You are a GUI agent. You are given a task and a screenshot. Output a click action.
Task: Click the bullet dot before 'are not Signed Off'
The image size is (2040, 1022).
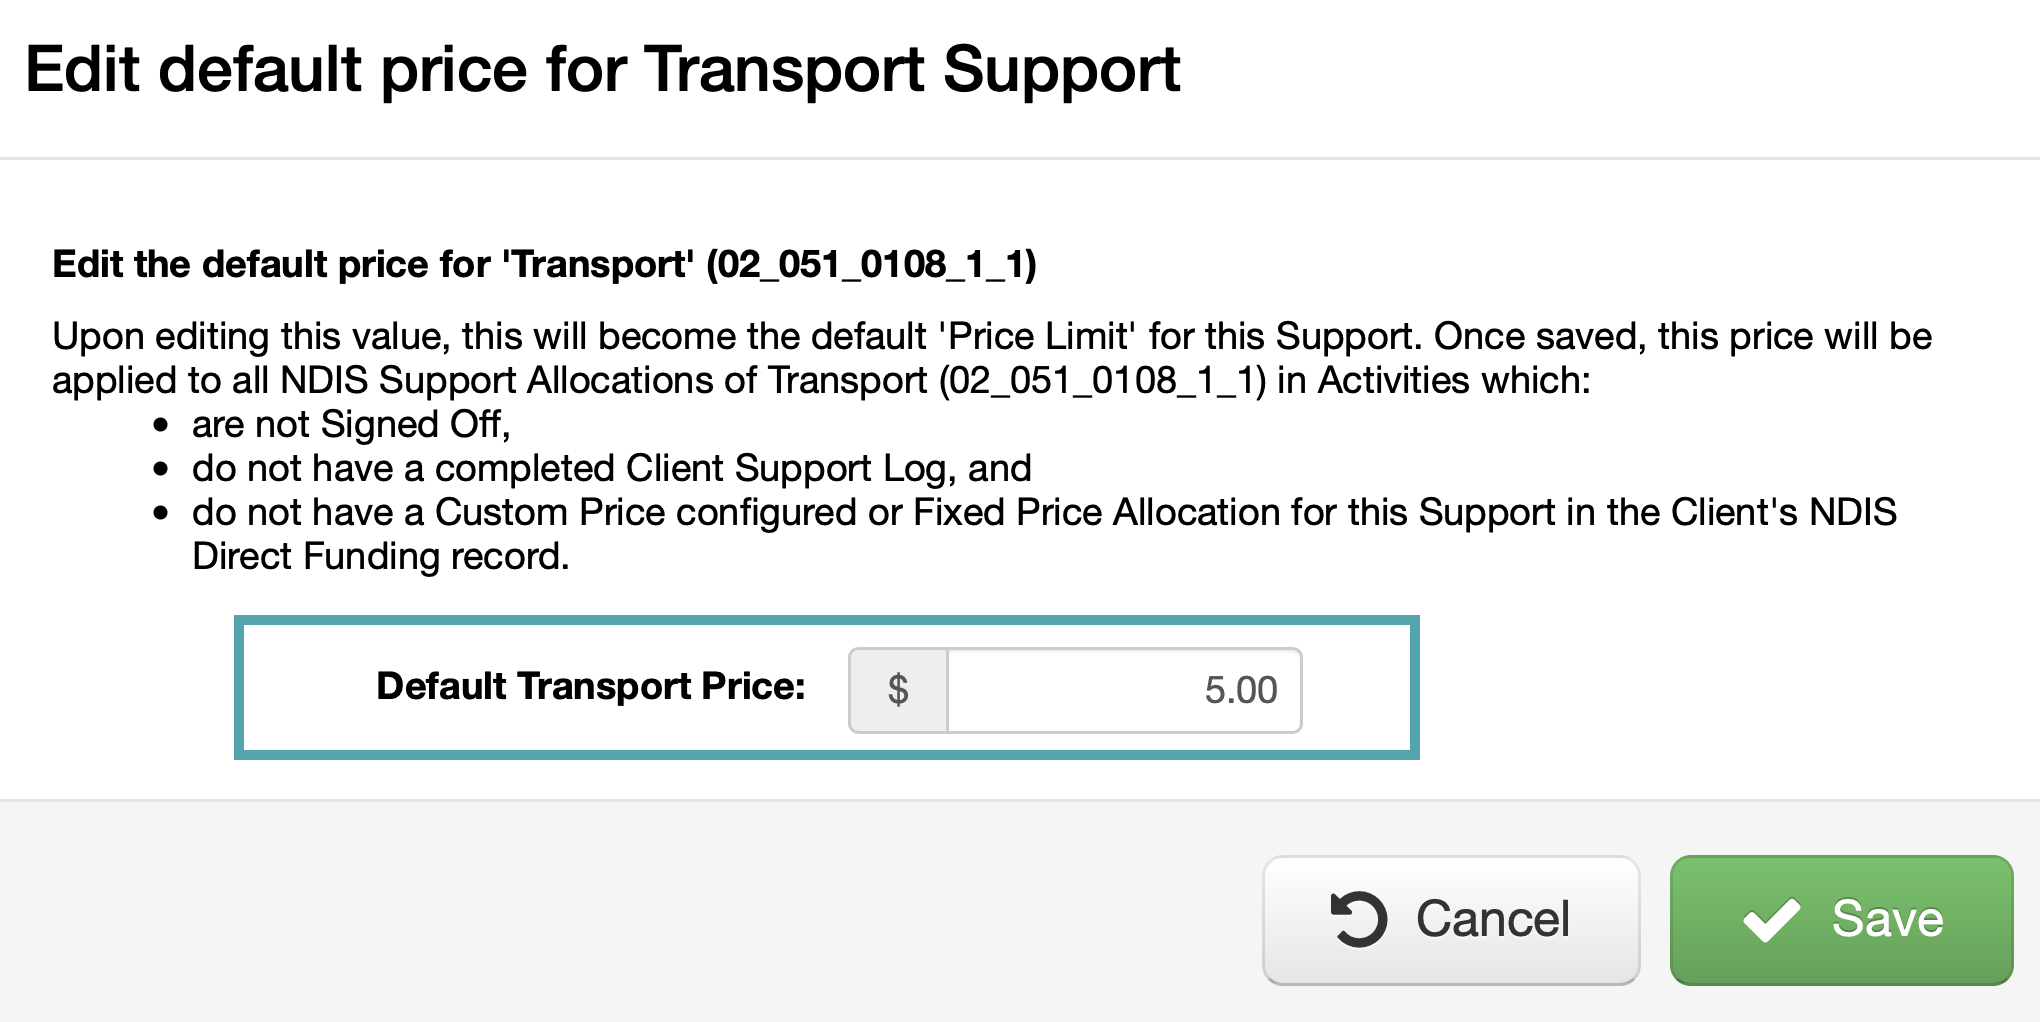(161, 427)
